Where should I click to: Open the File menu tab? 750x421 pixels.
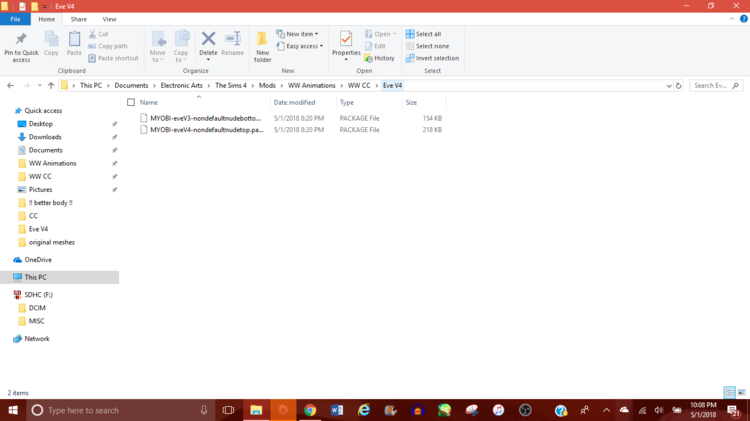tap(15, 19)
